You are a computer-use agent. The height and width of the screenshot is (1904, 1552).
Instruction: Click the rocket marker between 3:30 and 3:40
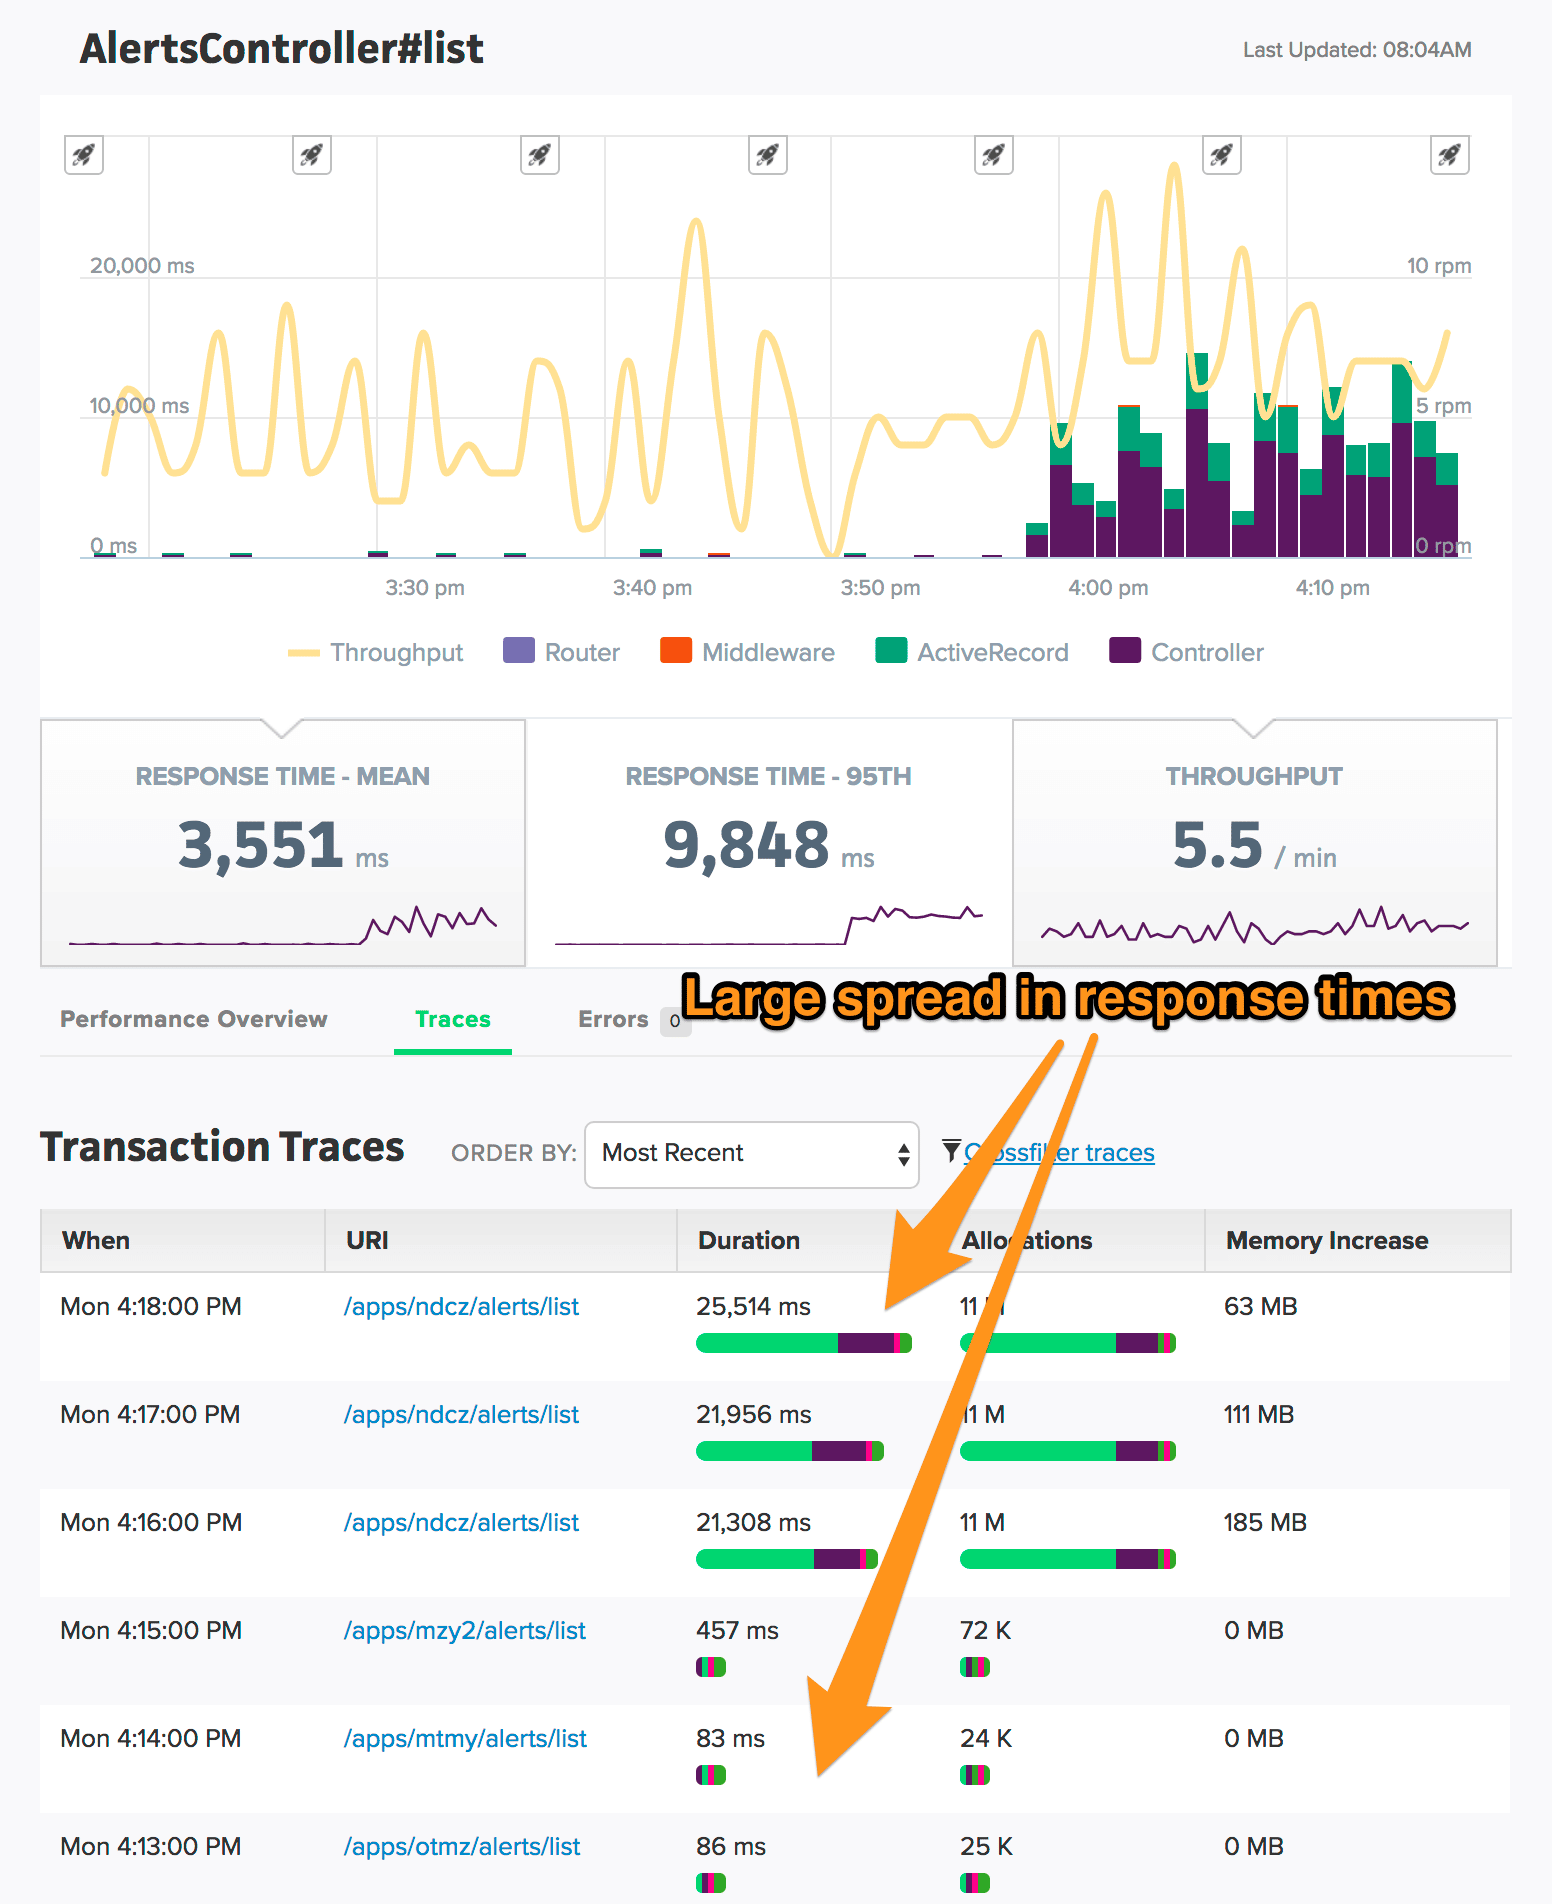tap(540, 155)
